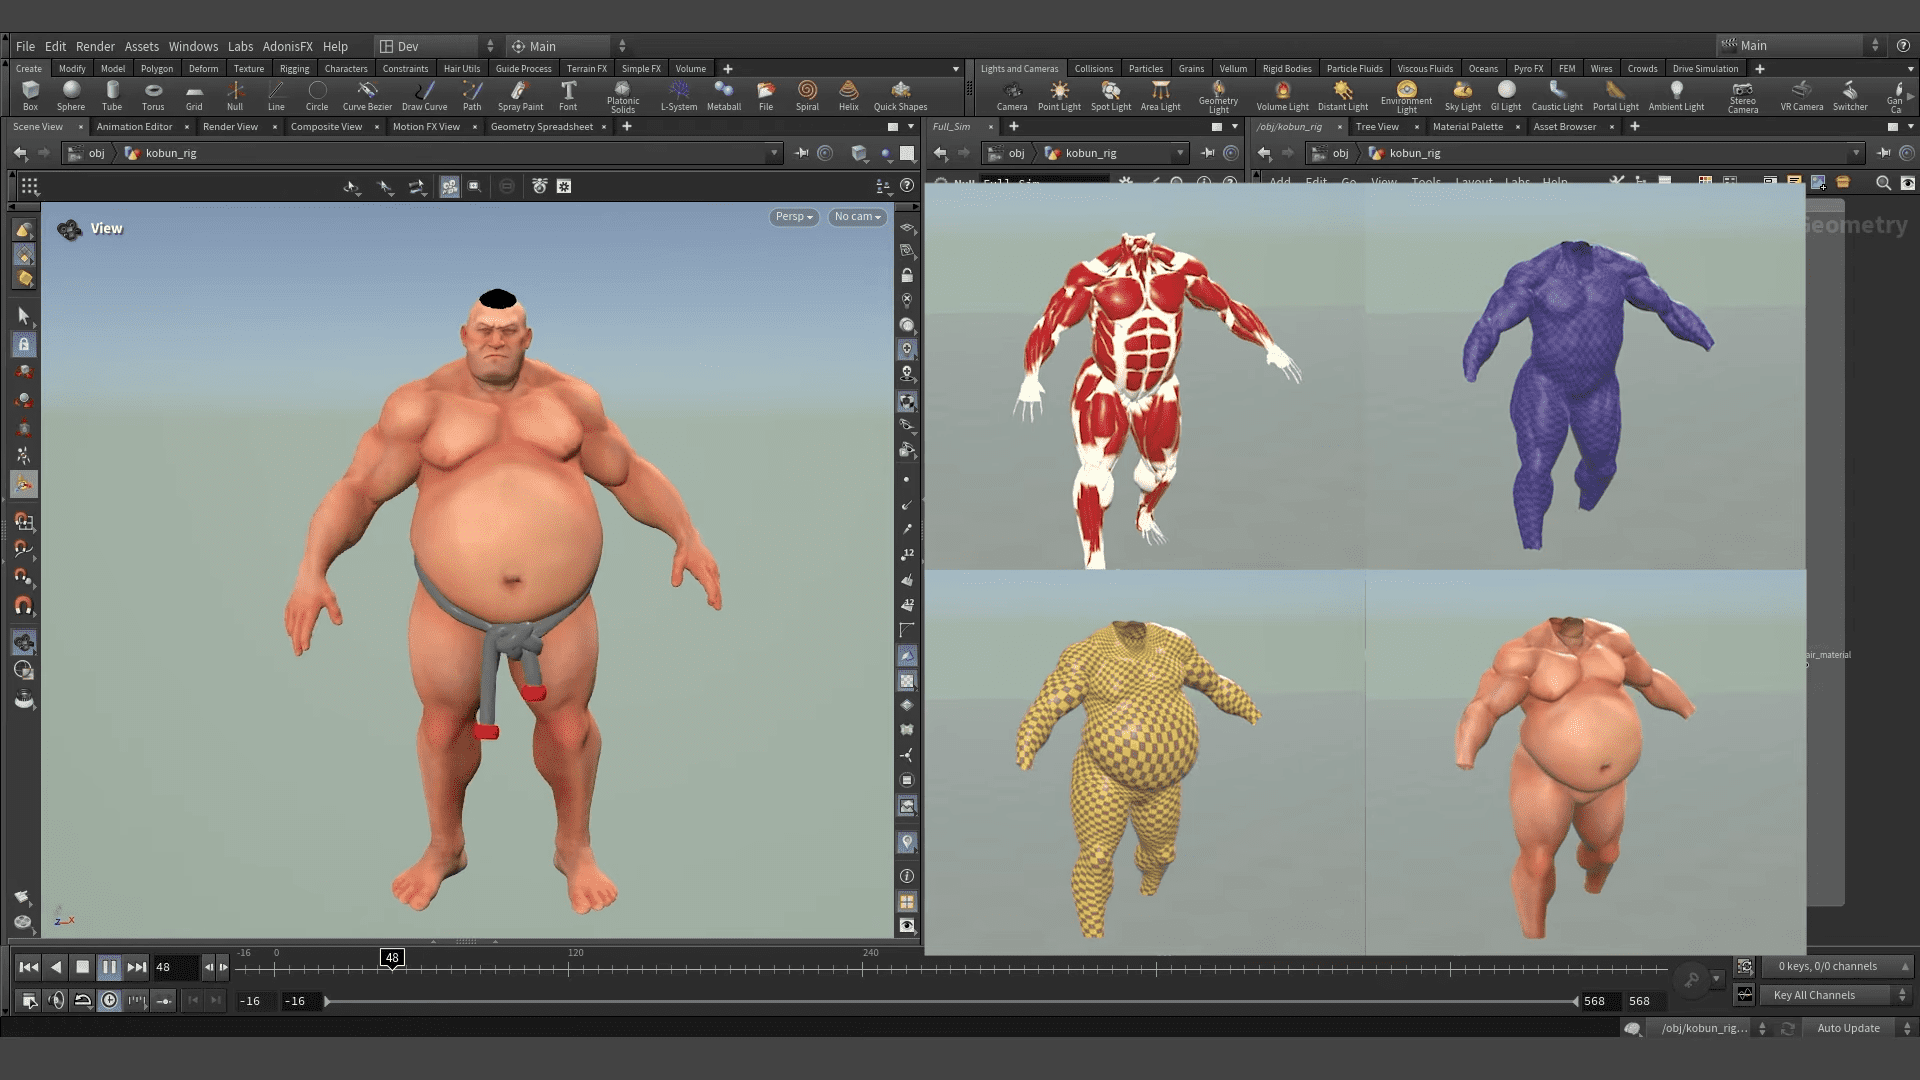
Task: Select the Spray Paint tool
Action: [x=520, y=95]
